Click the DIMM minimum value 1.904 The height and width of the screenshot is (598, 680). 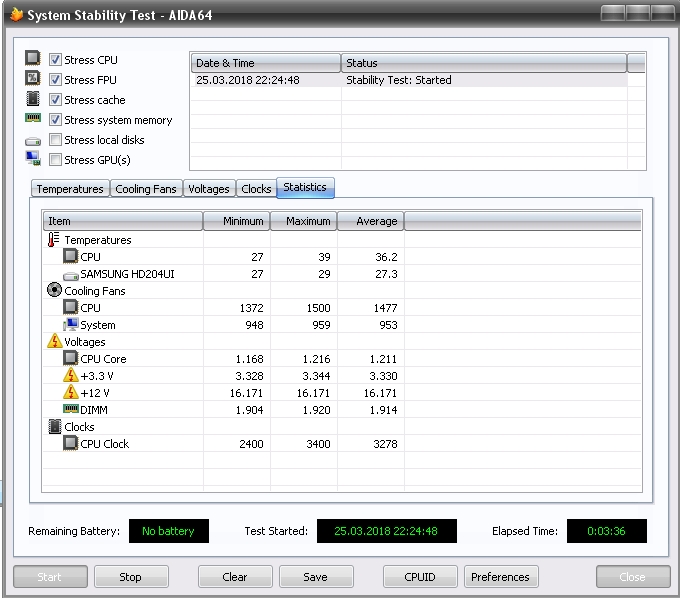click(249, 410)
